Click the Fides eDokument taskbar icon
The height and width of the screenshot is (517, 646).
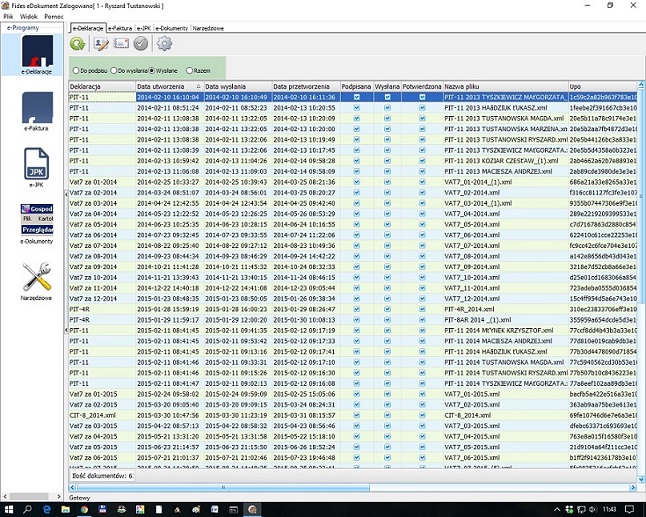tap(252, 510)
